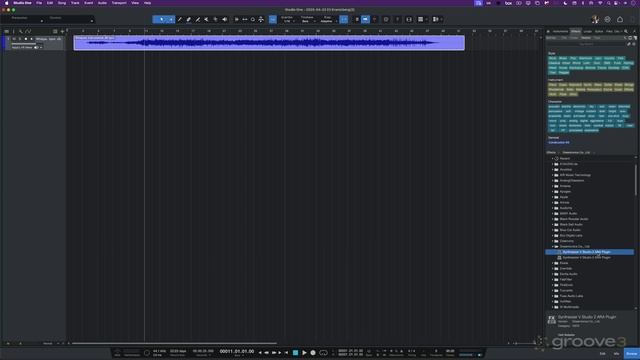Arm record on the Whisper track
This screenshot has height=360, width=640.
point(26,39)
